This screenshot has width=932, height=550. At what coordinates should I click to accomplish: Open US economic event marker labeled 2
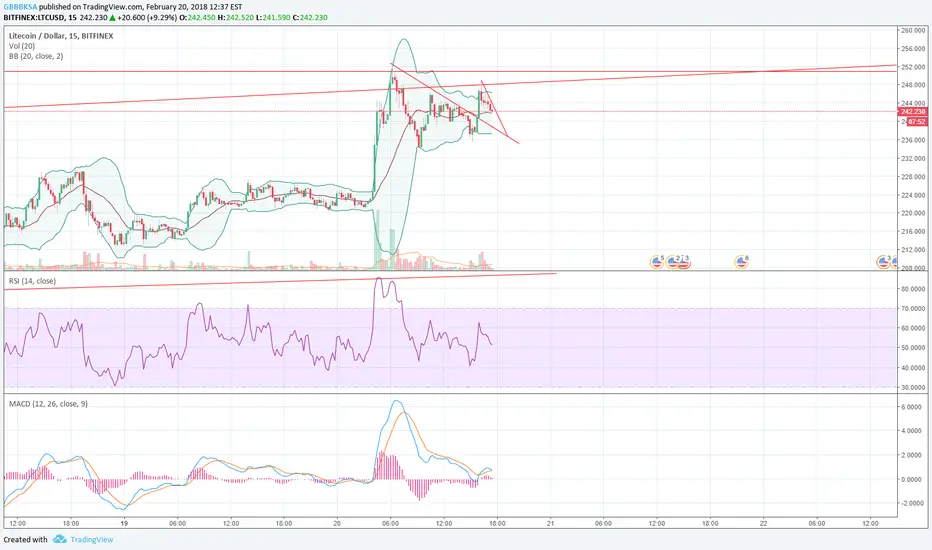673,261
